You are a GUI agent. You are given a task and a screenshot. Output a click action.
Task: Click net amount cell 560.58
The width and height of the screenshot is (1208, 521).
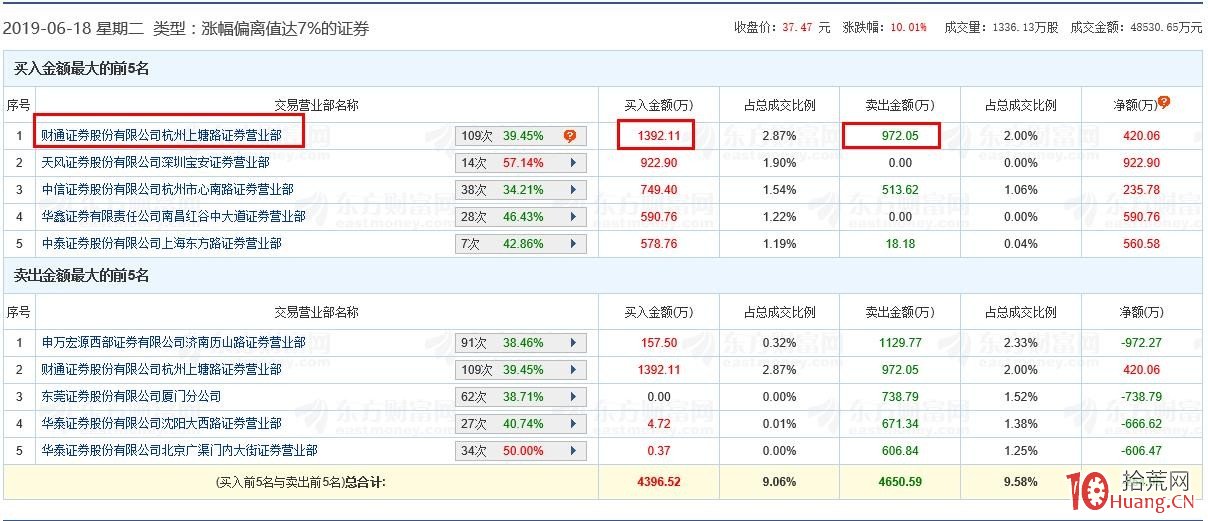click(x=1141, y=244)
